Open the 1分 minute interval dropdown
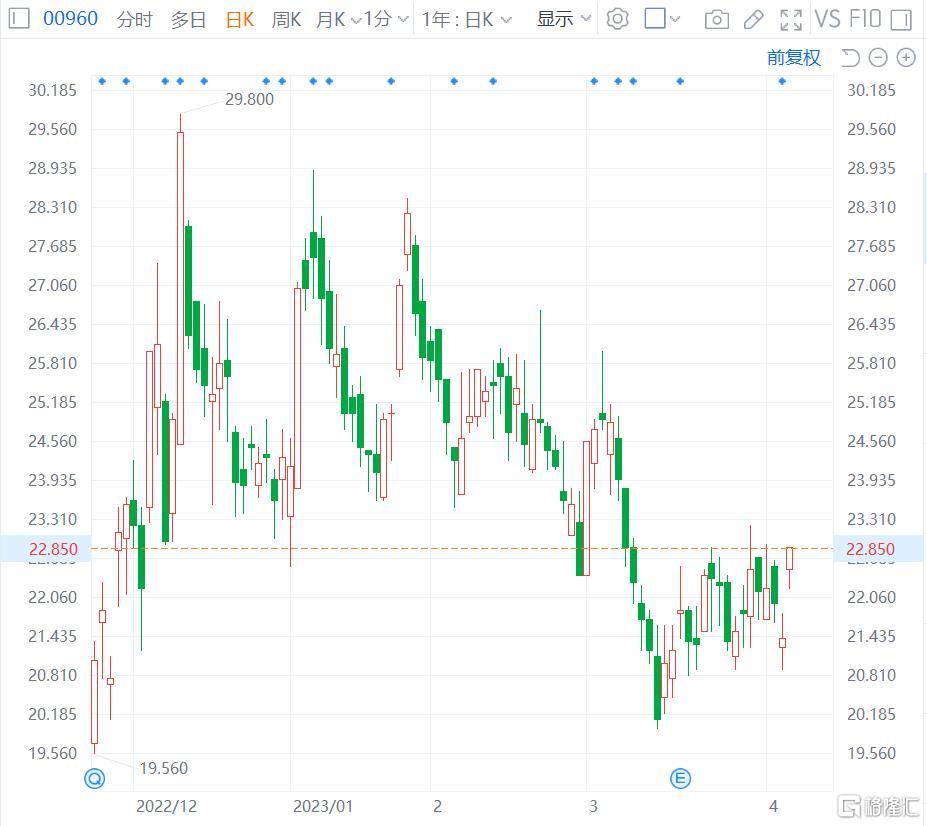The image size is (927, 826). (386, 19)
